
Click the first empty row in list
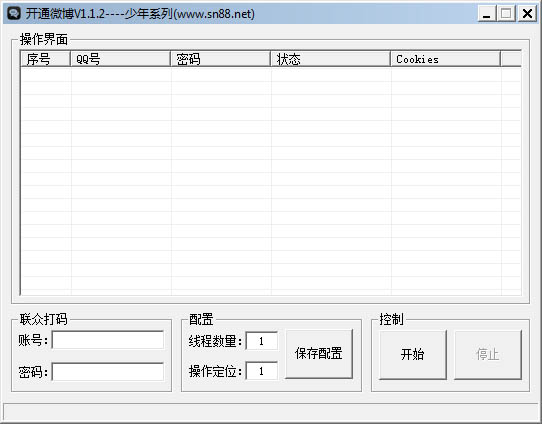click(271, 75)
